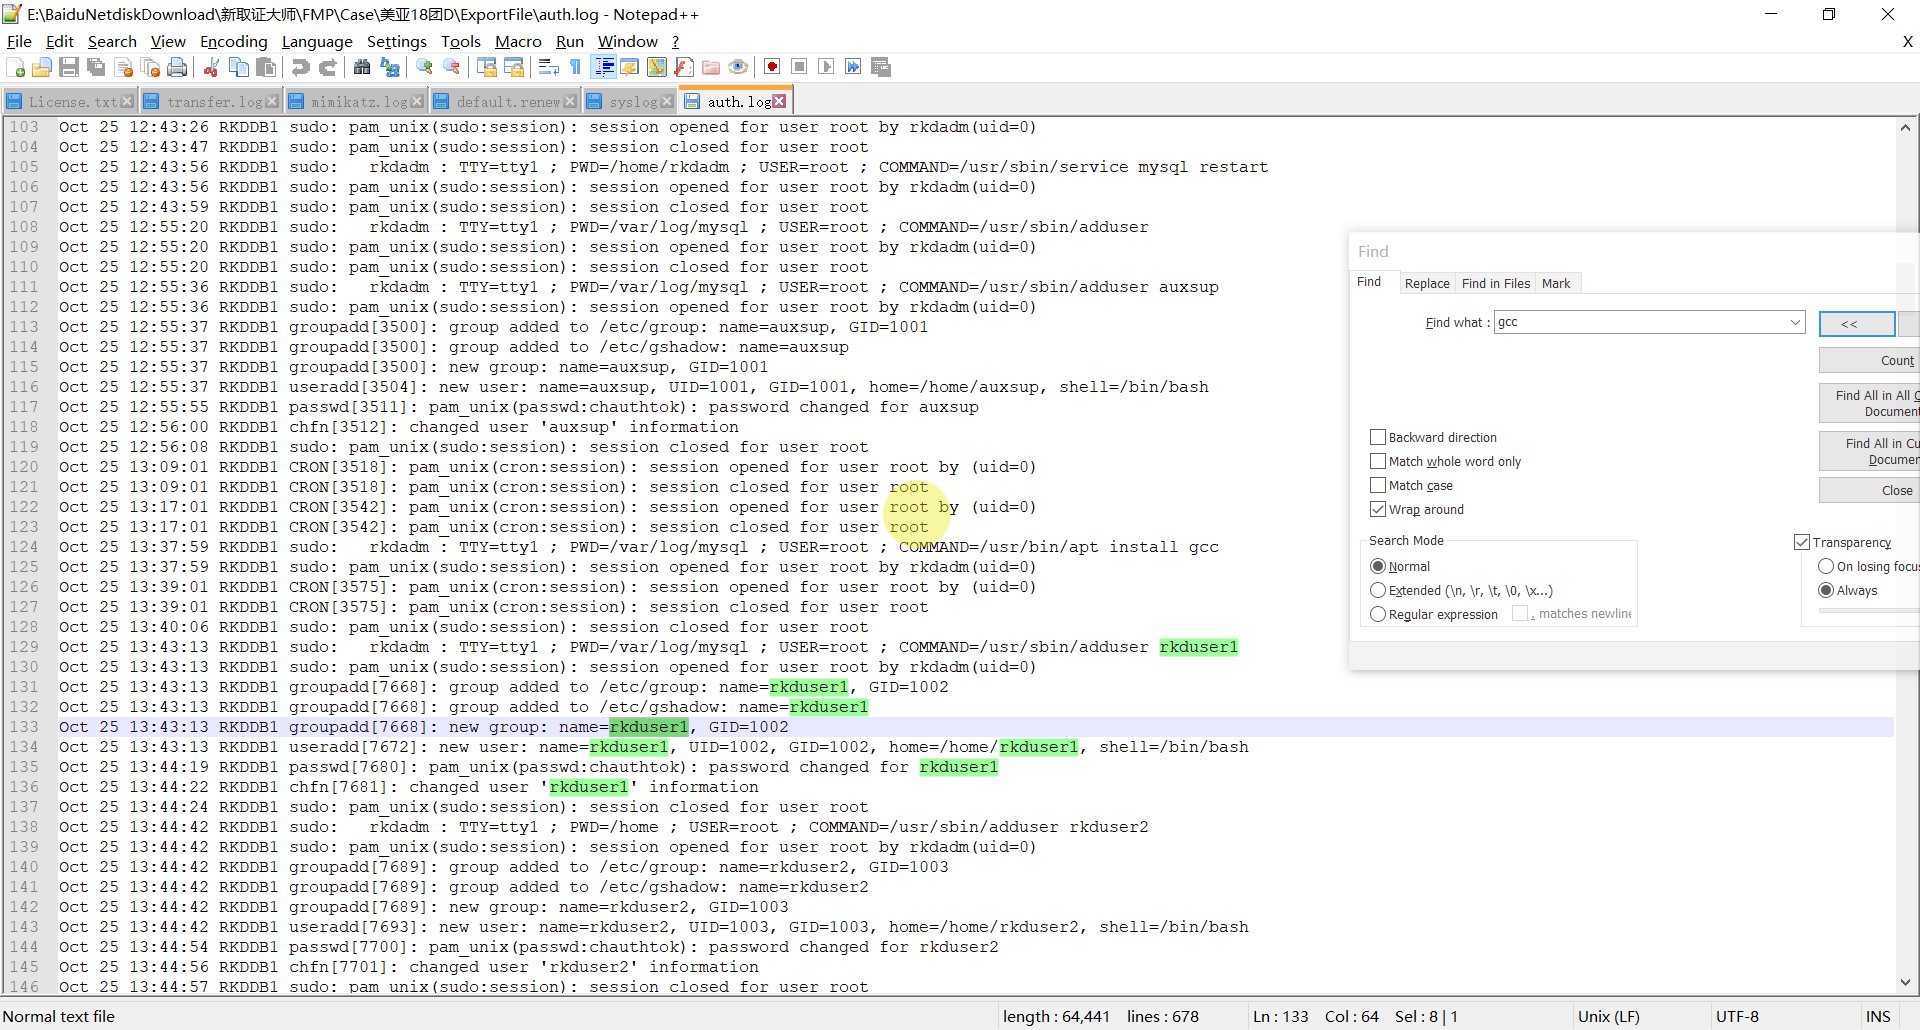Click the Undo arrow icon

[x=300, y=67]
